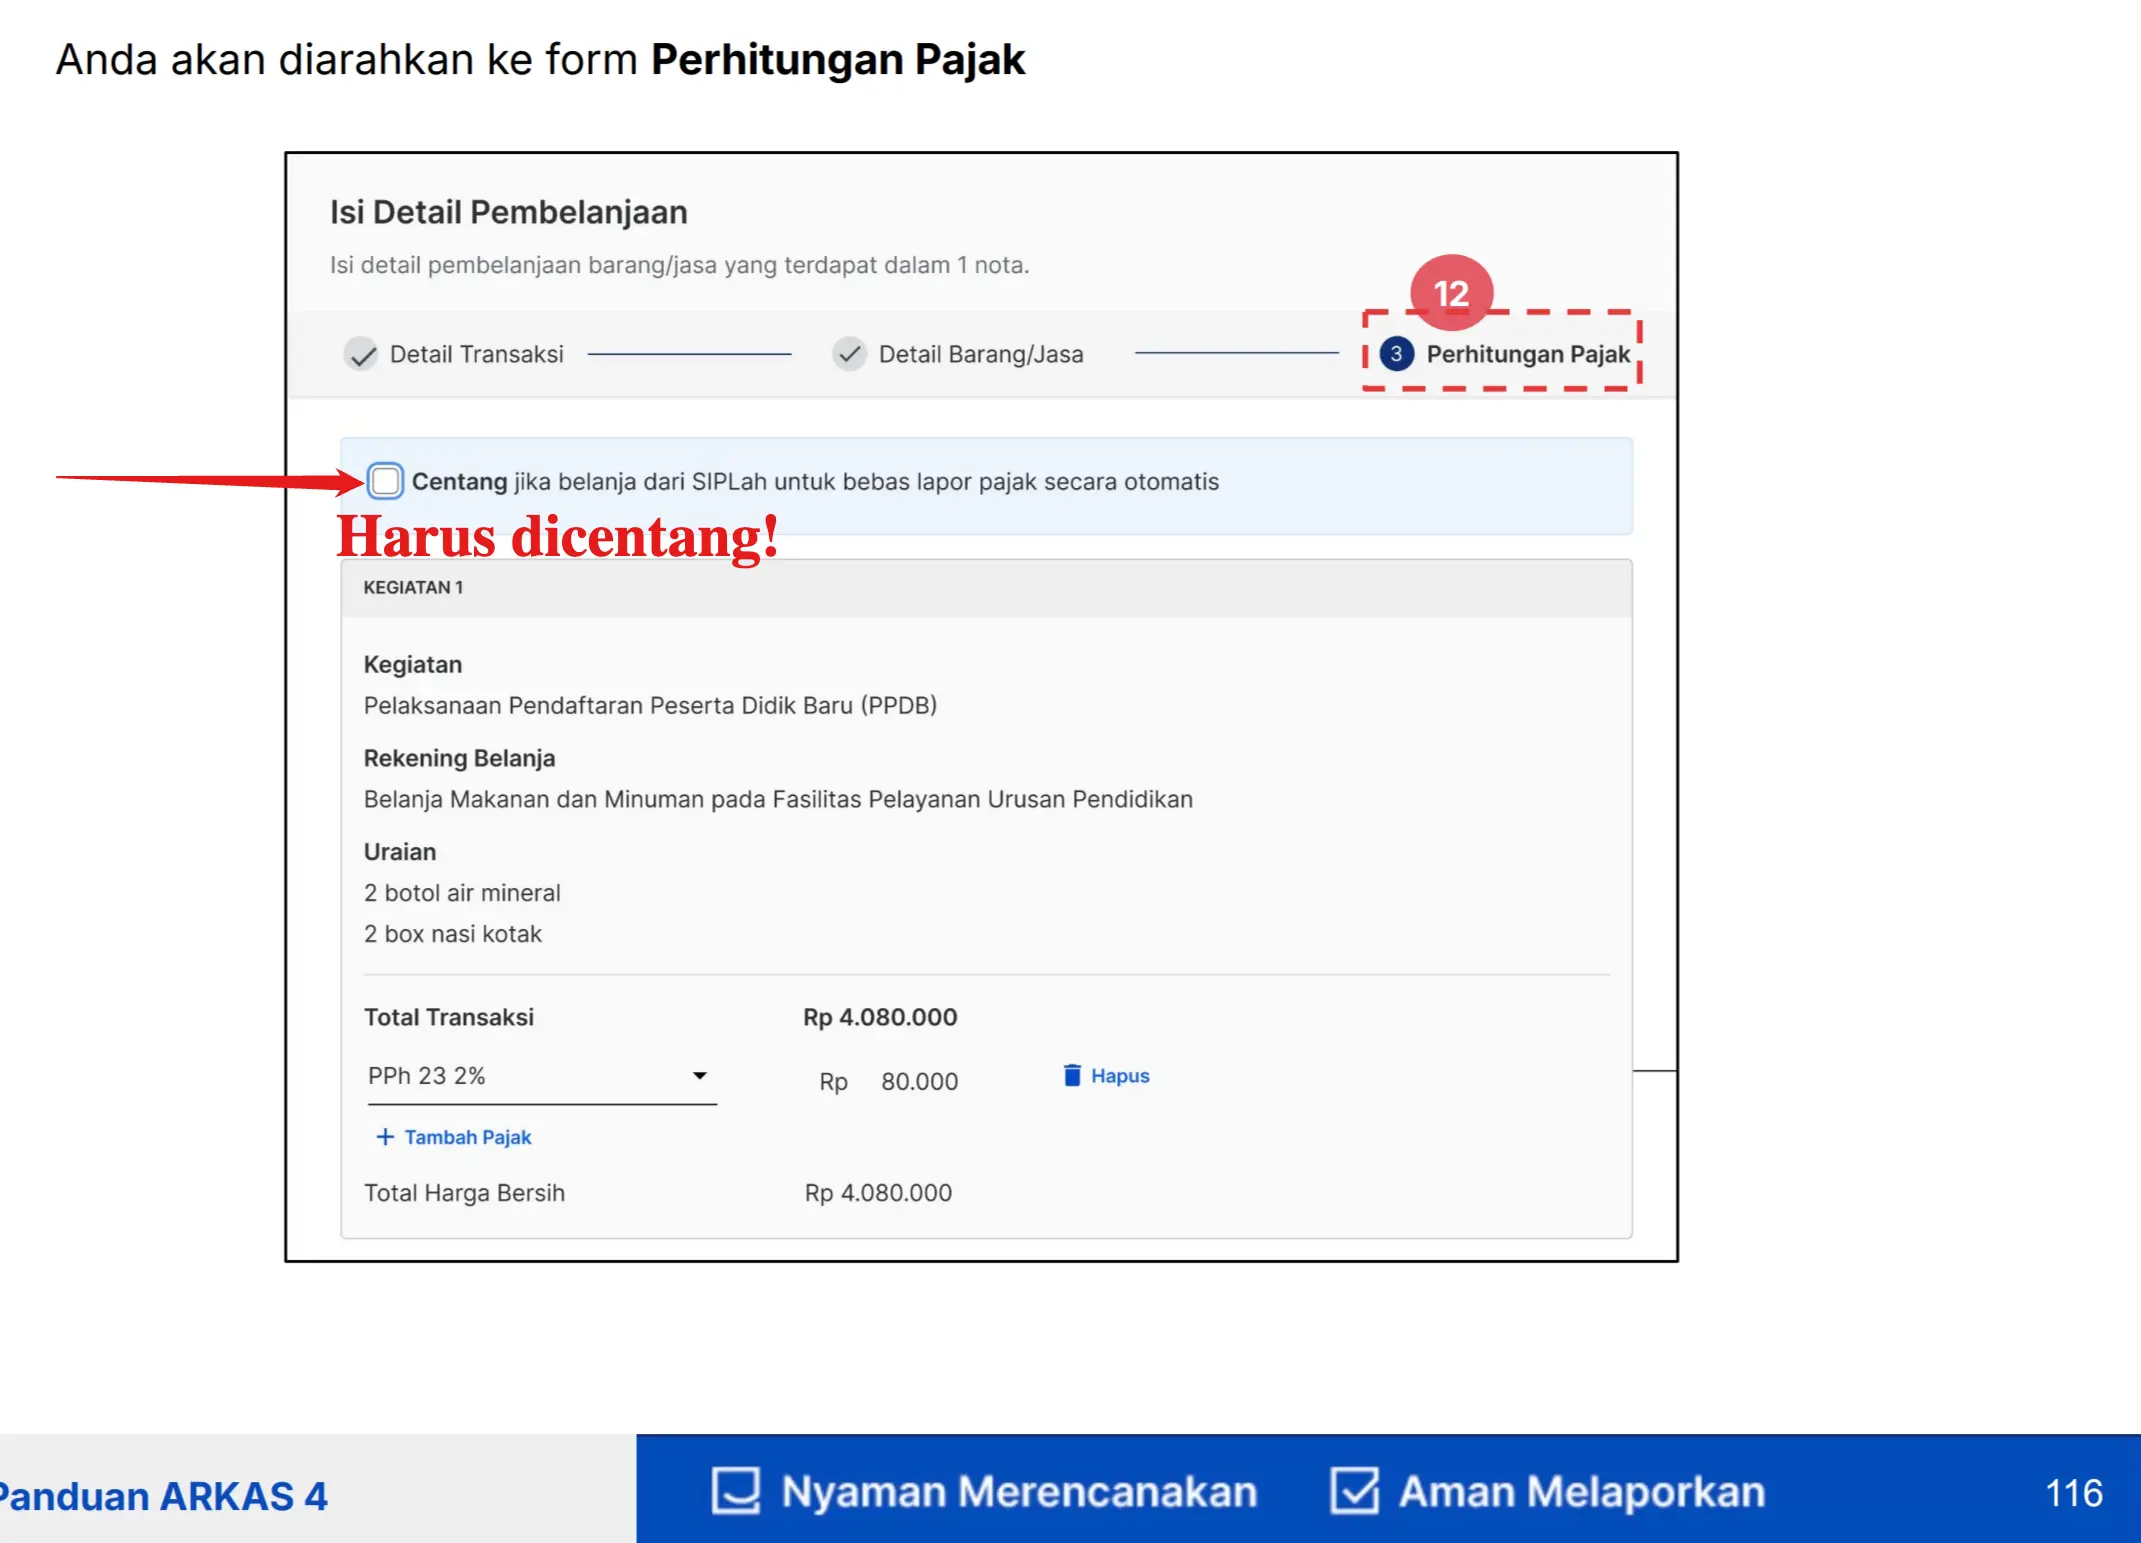Click the 80.000 tax amount field
The width and height of the screenshot is (2141, 1543).
pyautogui.click(x=919, y=1082)
